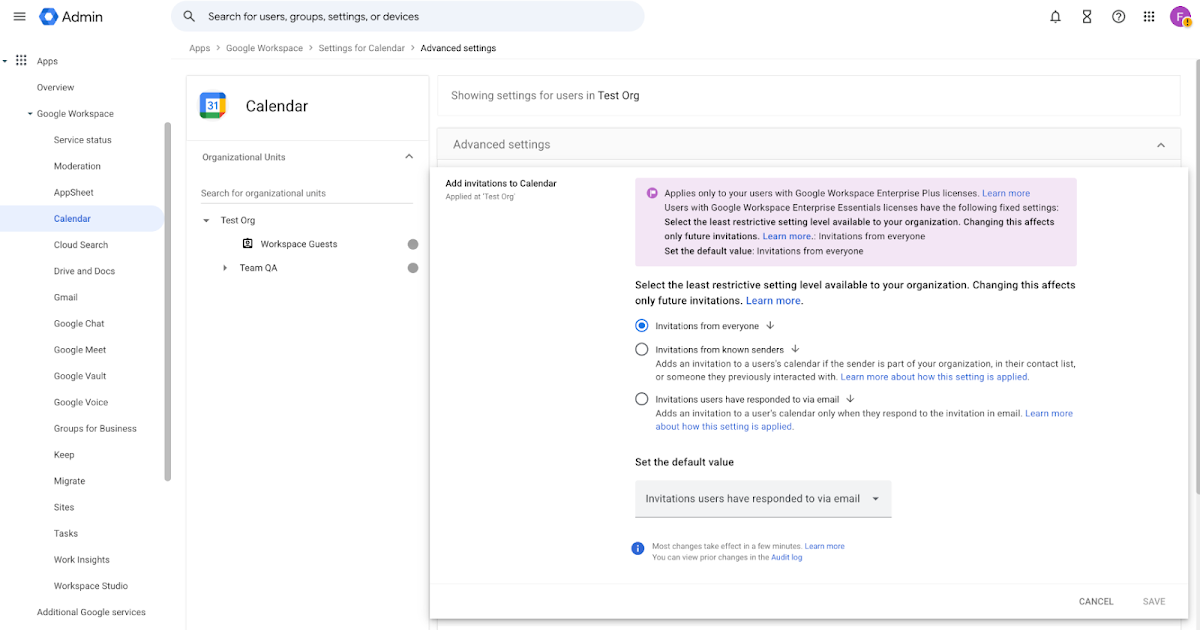Click the Search for organizational units field
The image size is (1200, 630).
[x=306, y=193]
